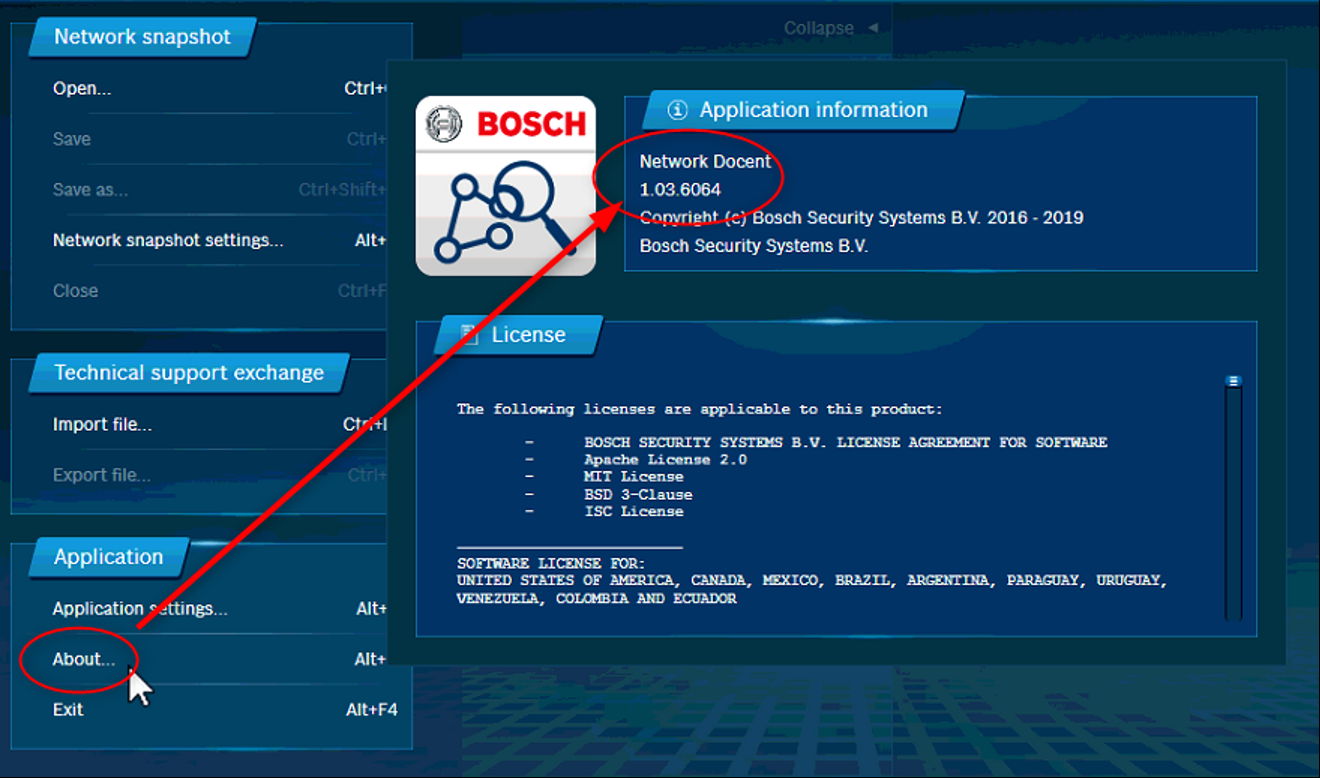Open Application settings...
Screen dimensions: 1320x778
(x=140, y=609)
